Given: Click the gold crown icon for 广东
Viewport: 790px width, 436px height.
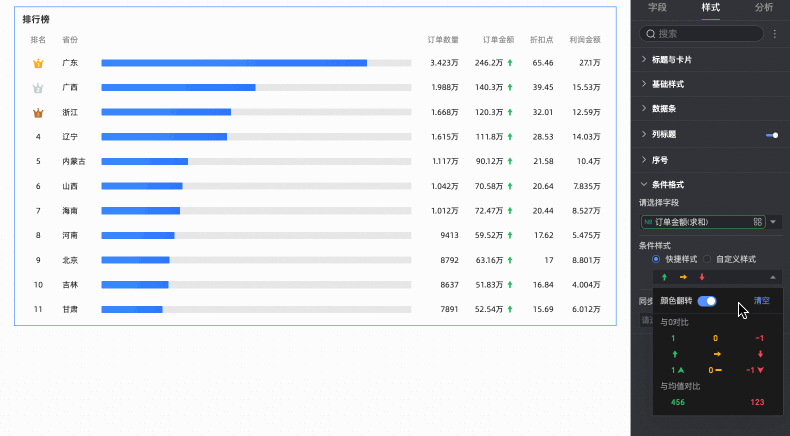Looking at the screenshot, I should (x=38, y=64).
